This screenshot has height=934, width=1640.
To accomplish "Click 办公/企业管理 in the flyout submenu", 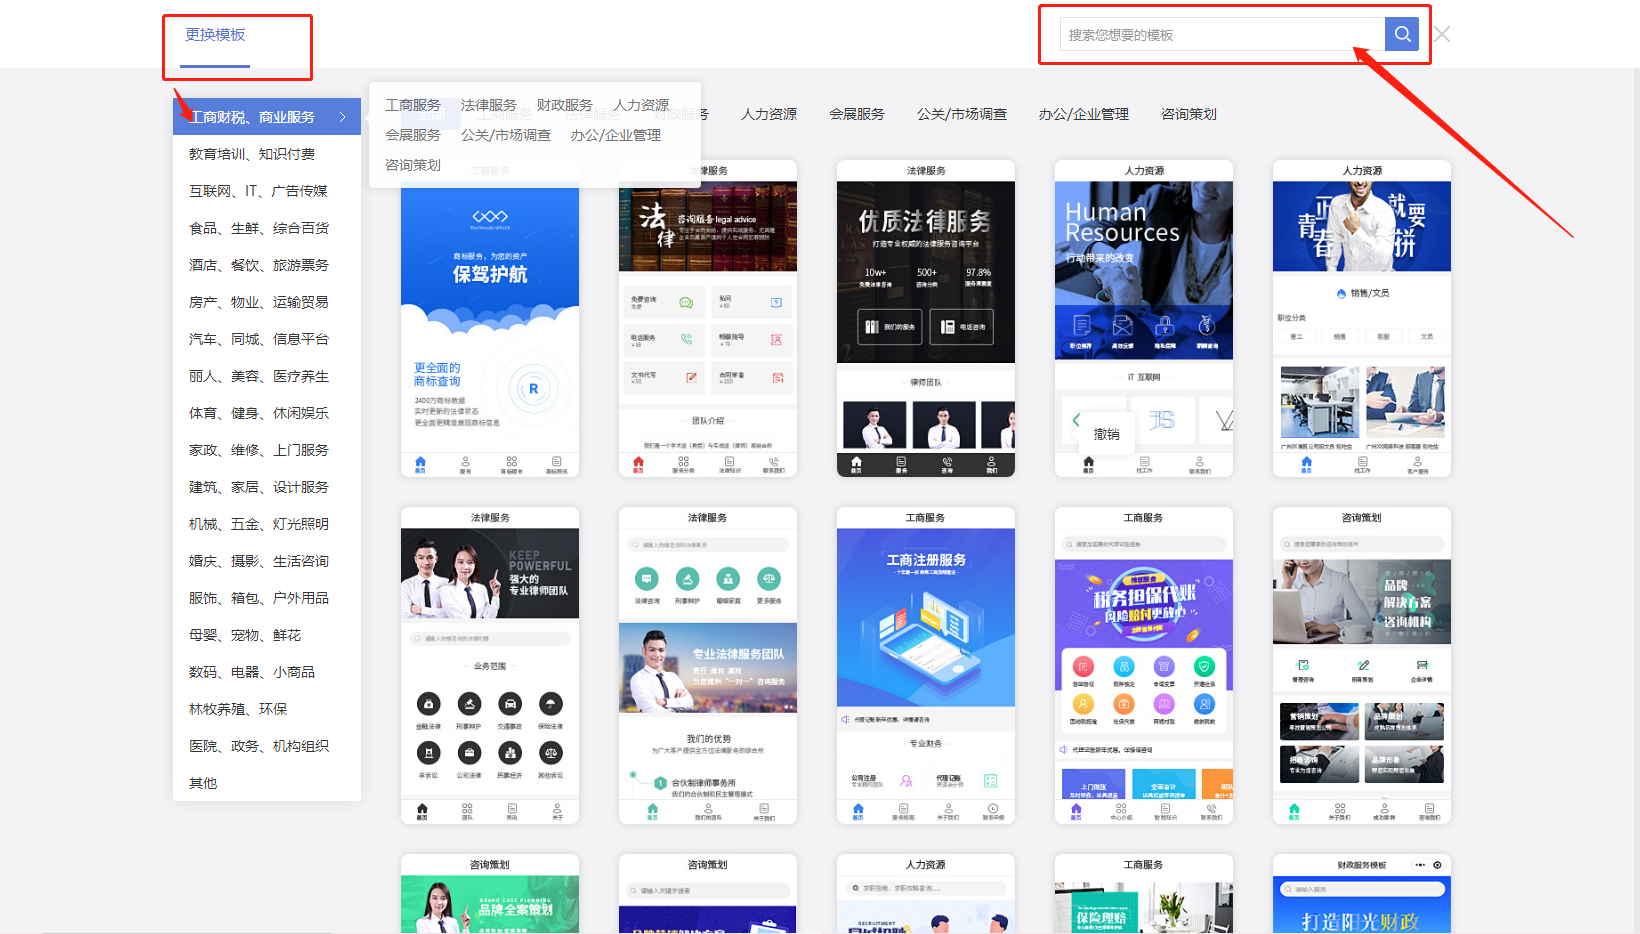I will [x=616, y=135].
